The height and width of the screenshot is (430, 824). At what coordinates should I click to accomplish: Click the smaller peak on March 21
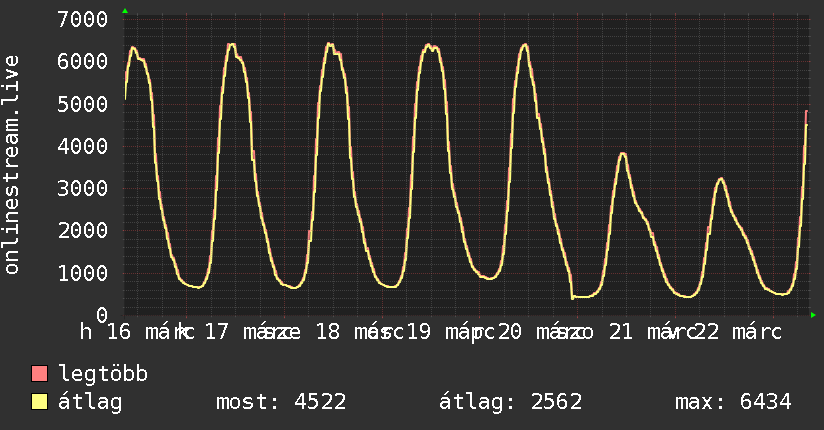click(x=623, y=154)
